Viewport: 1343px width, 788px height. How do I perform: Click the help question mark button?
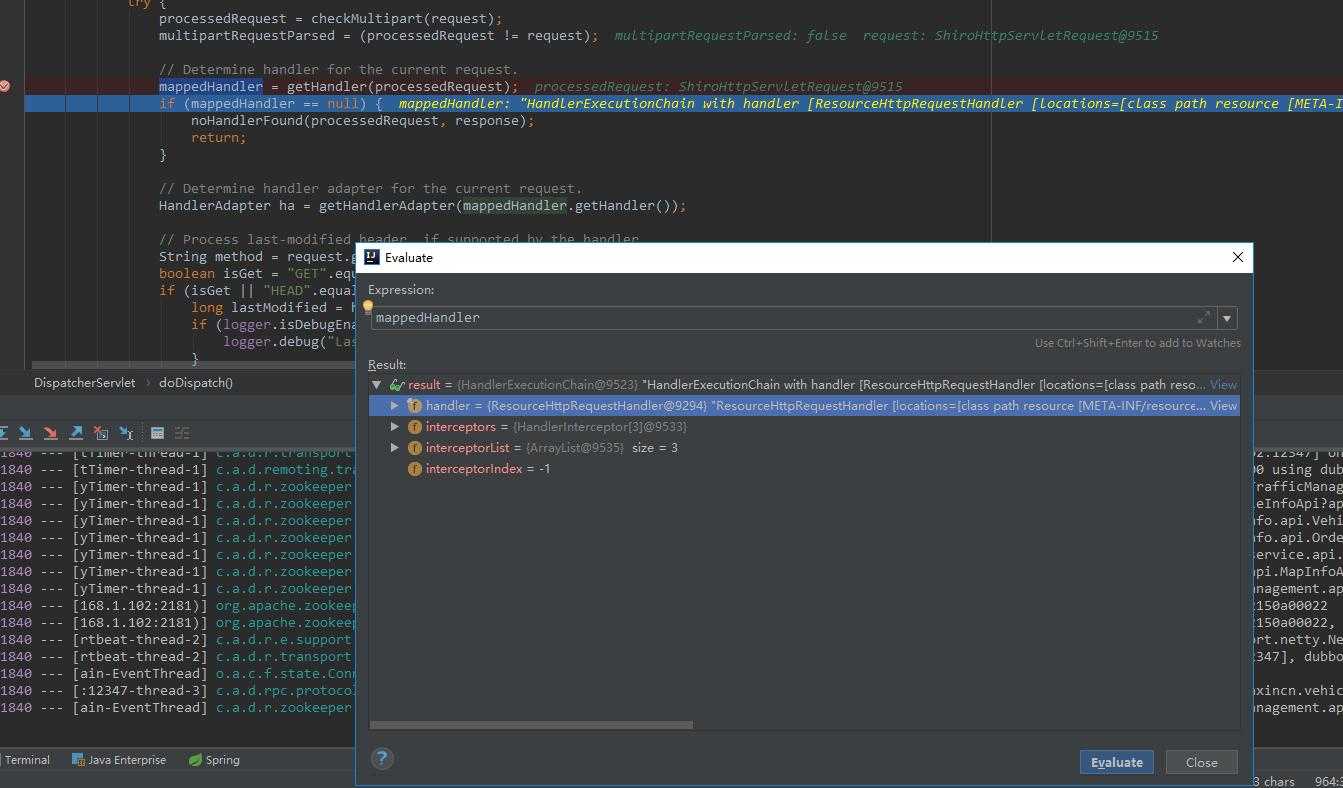click(382, 758)
